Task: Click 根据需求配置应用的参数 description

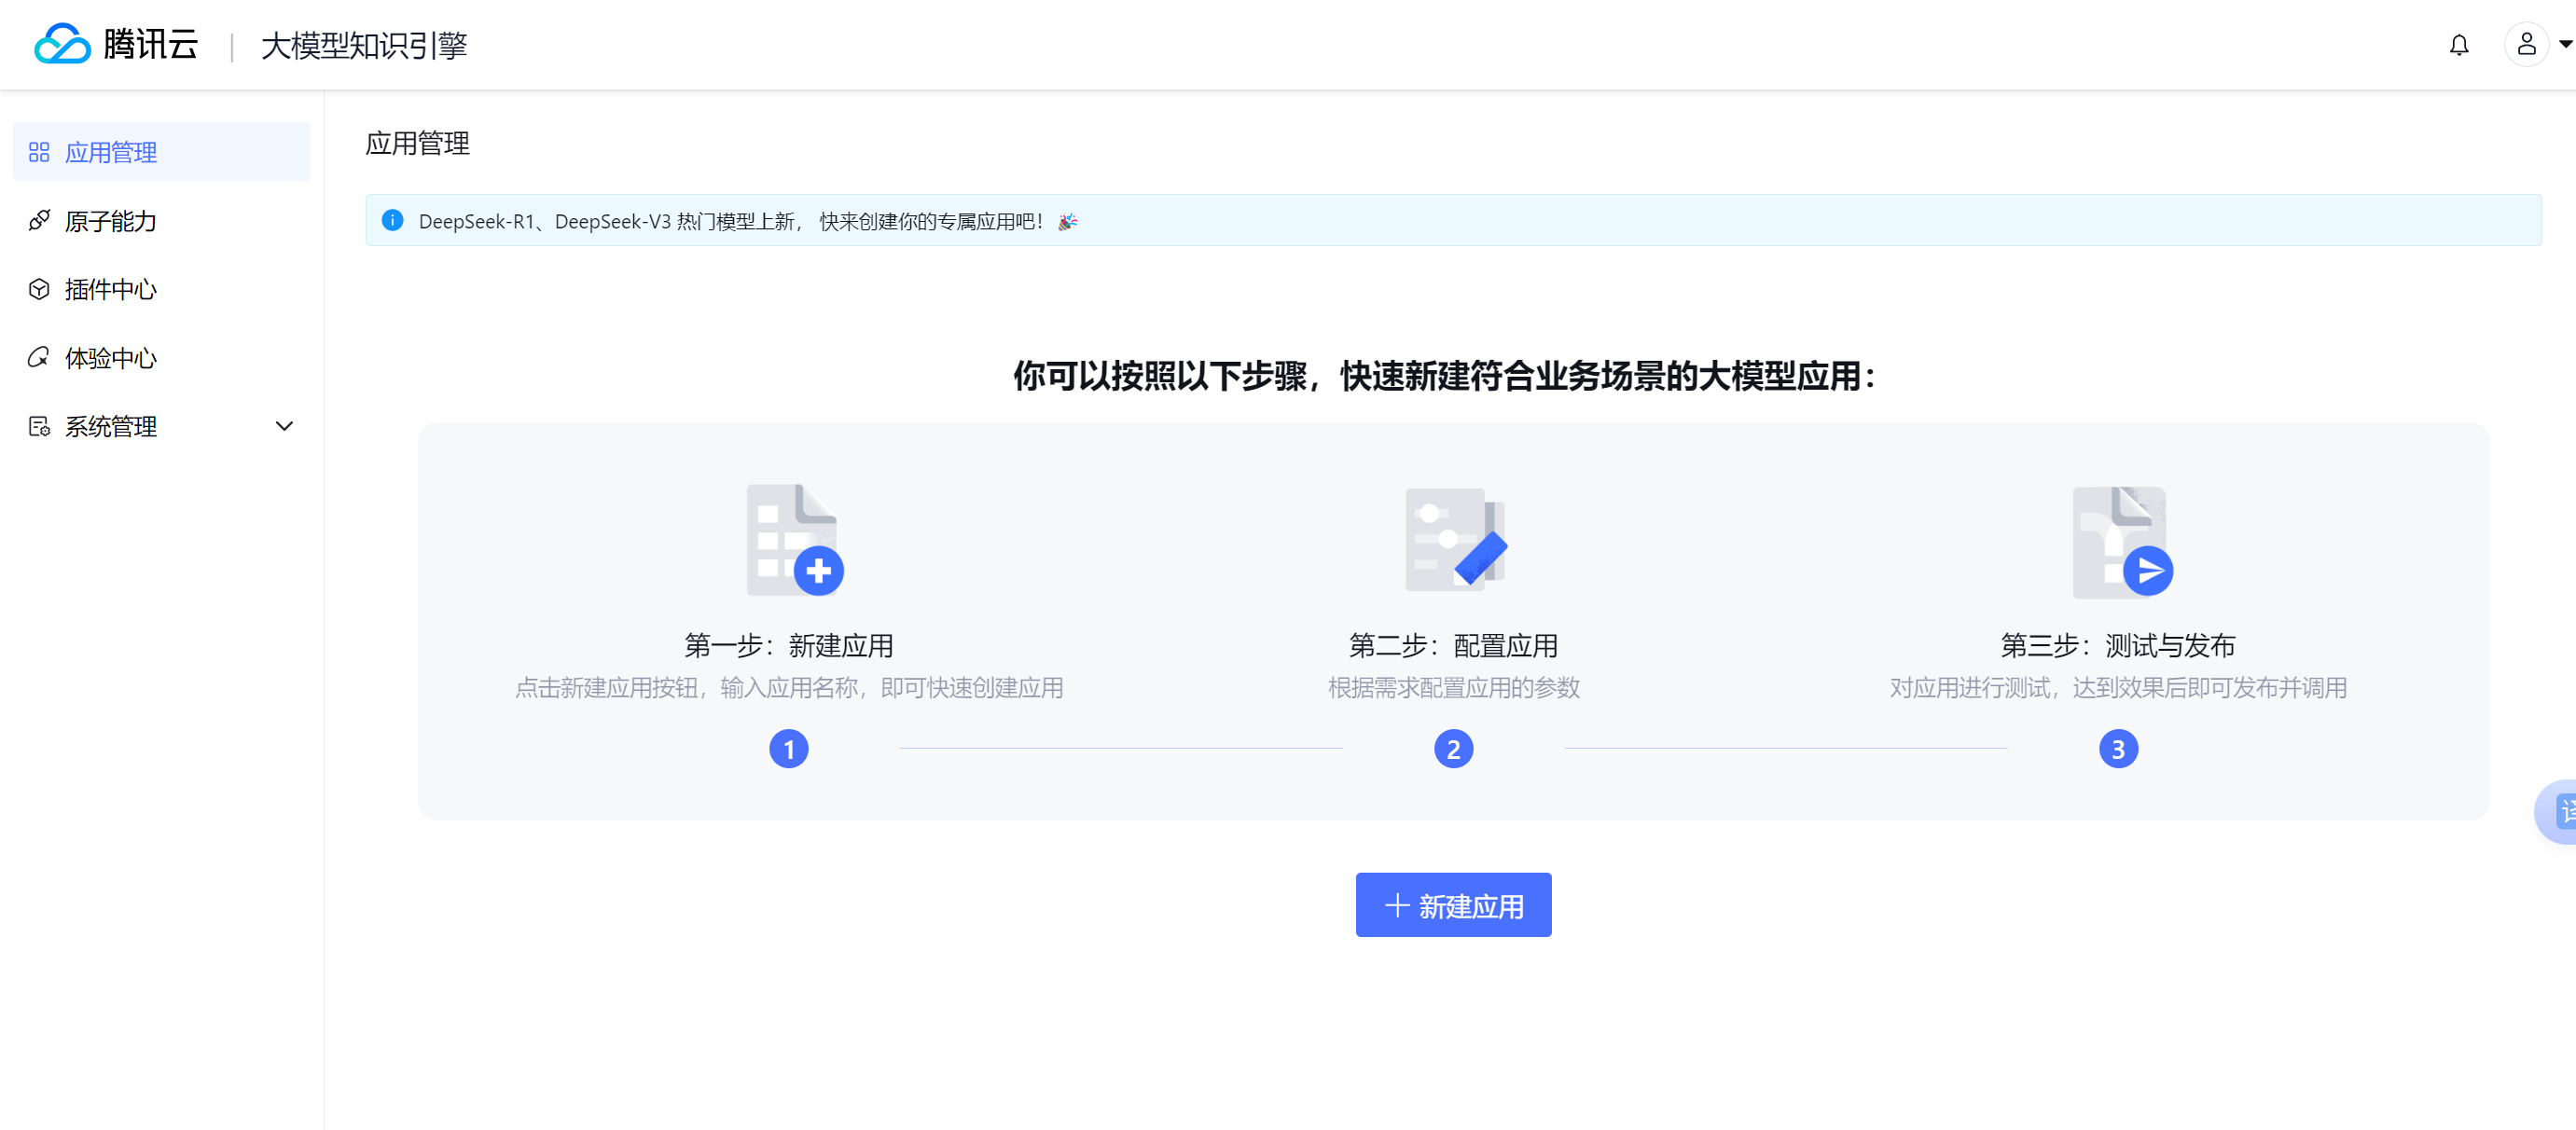Action: click(1454, 688)
